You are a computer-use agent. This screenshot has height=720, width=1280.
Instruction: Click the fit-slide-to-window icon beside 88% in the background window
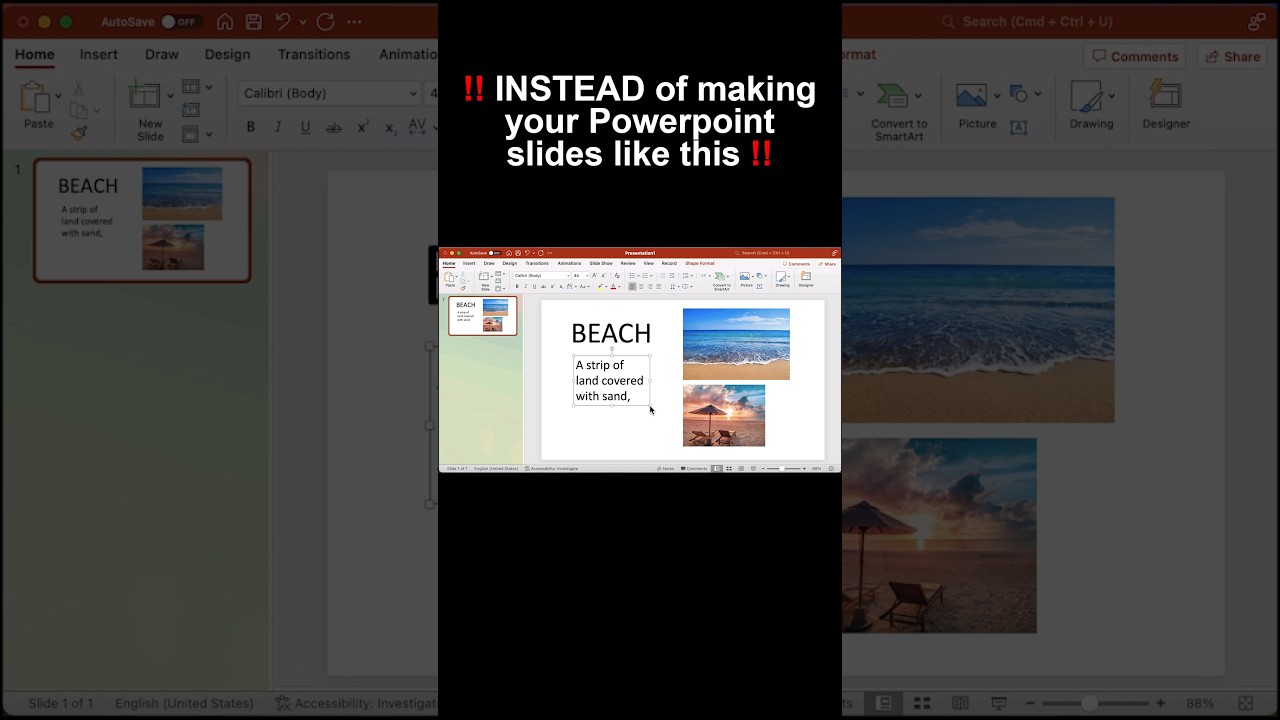[1246, 703]
